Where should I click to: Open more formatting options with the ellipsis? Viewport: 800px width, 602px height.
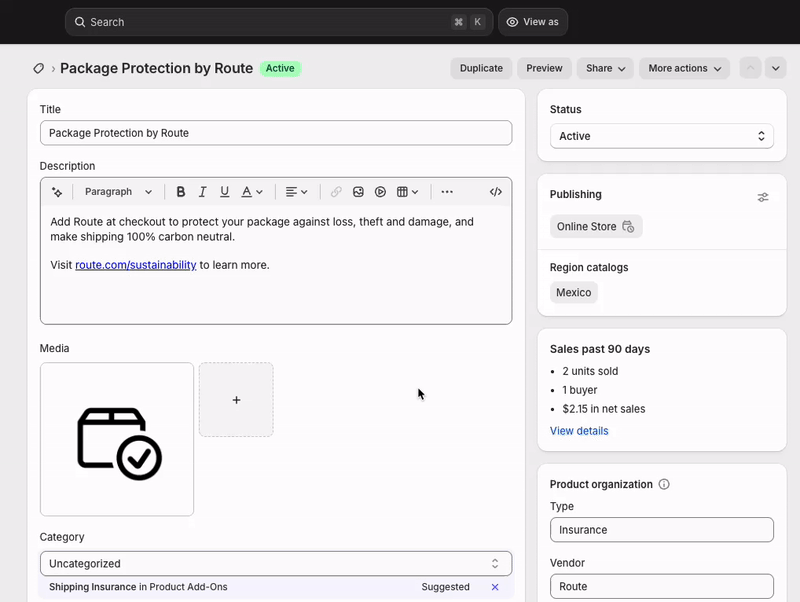point(446,191)
